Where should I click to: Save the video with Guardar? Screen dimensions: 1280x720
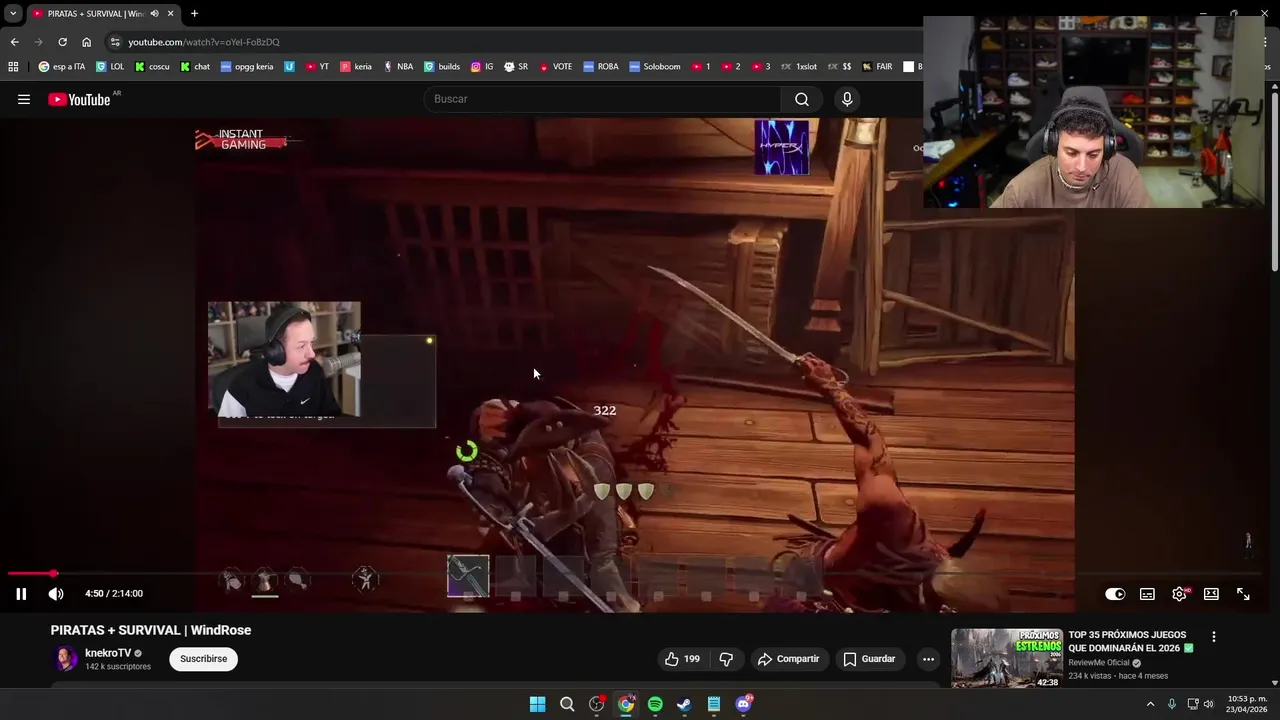[x=869, y=659]
